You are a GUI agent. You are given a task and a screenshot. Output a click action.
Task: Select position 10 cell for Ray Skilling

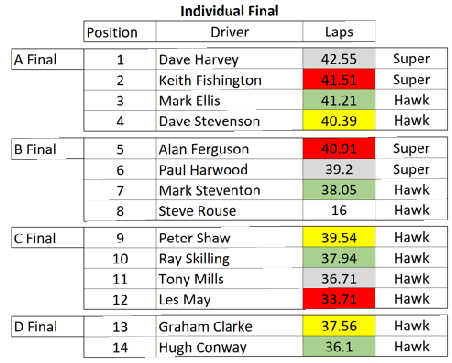click(x=120, y=258)
